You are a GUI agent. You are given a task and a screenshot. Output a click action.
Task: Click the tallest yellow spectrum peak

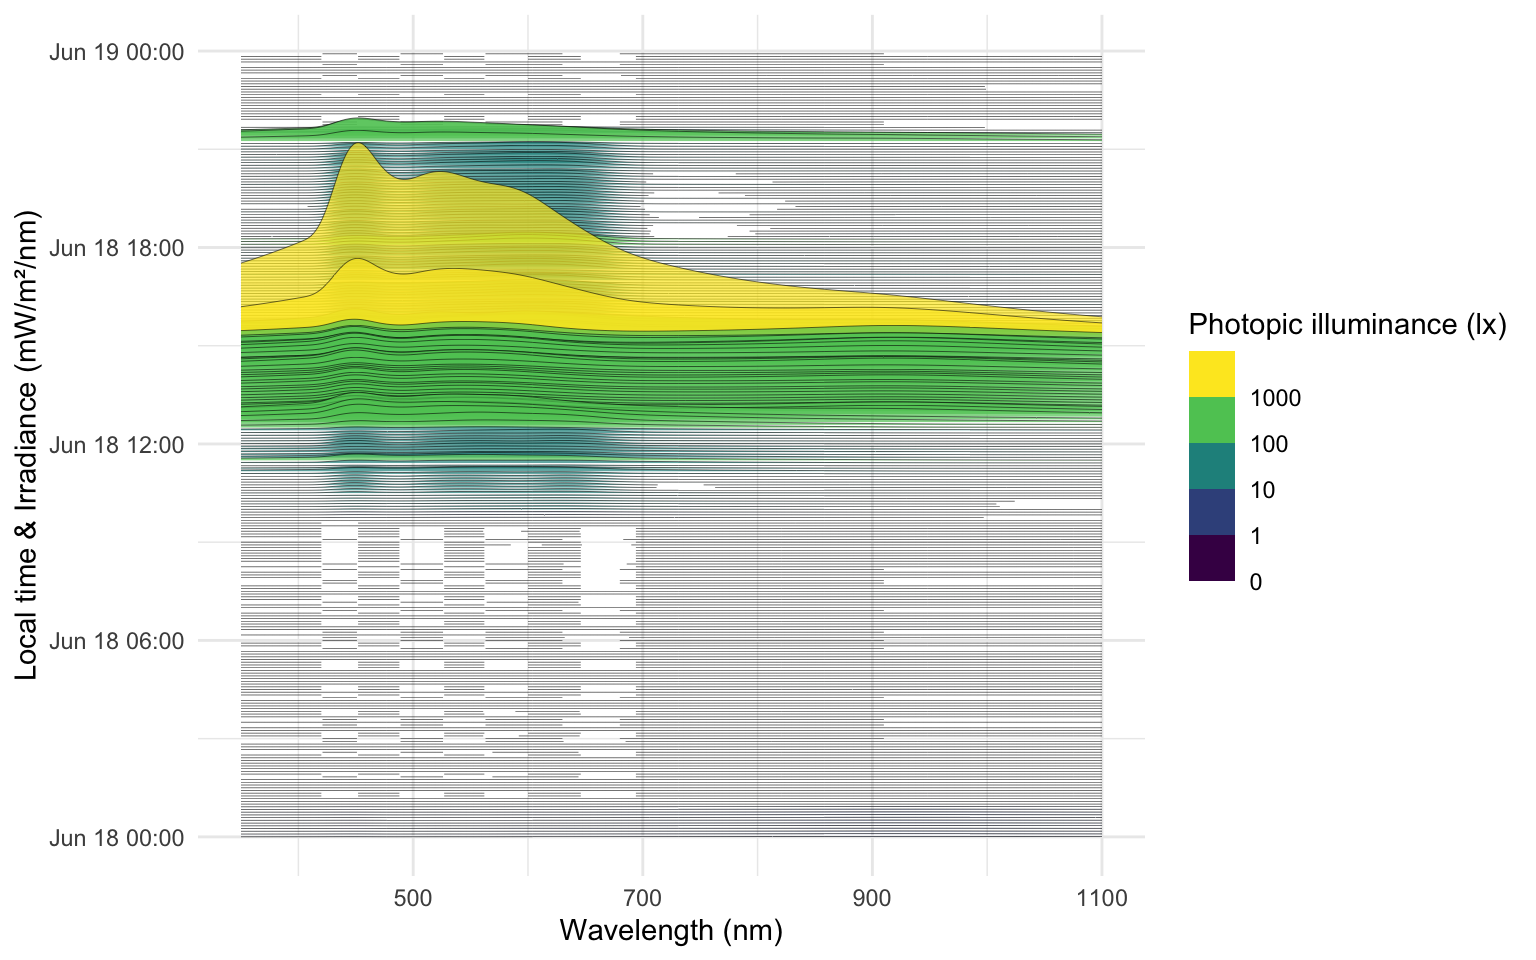click(357, 146)
